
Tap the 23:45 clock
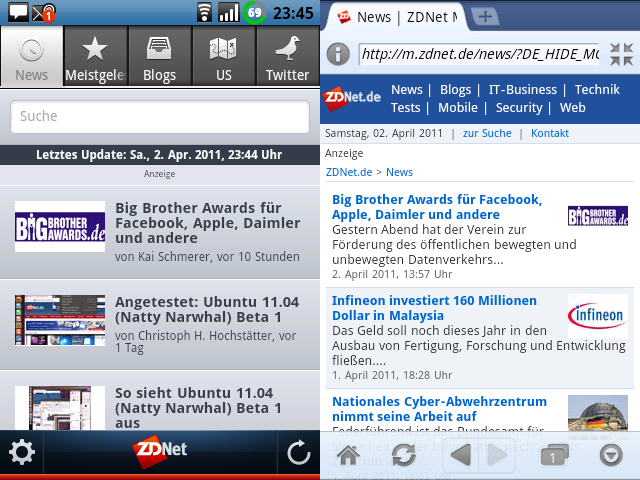point(293,13)
